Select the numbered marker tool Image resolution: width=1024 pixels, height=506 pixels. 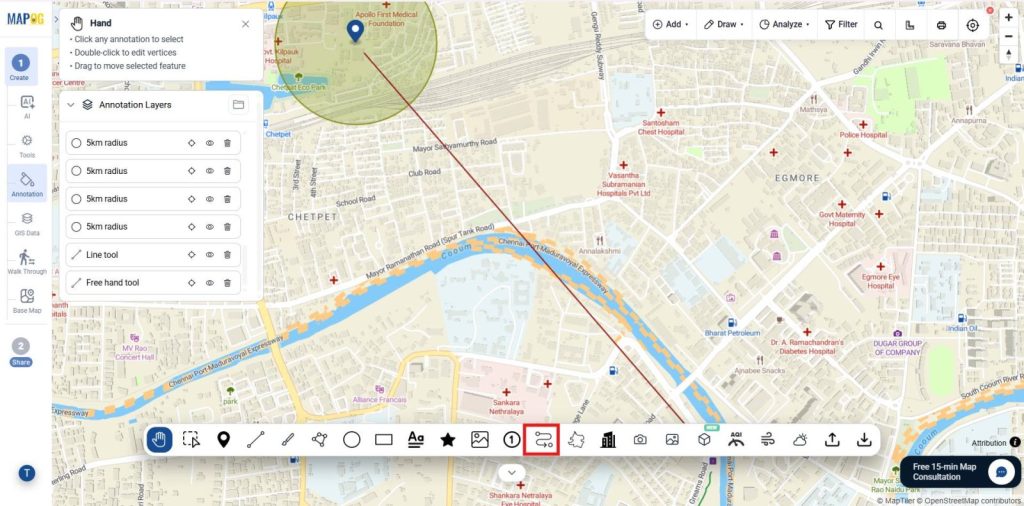511,439
